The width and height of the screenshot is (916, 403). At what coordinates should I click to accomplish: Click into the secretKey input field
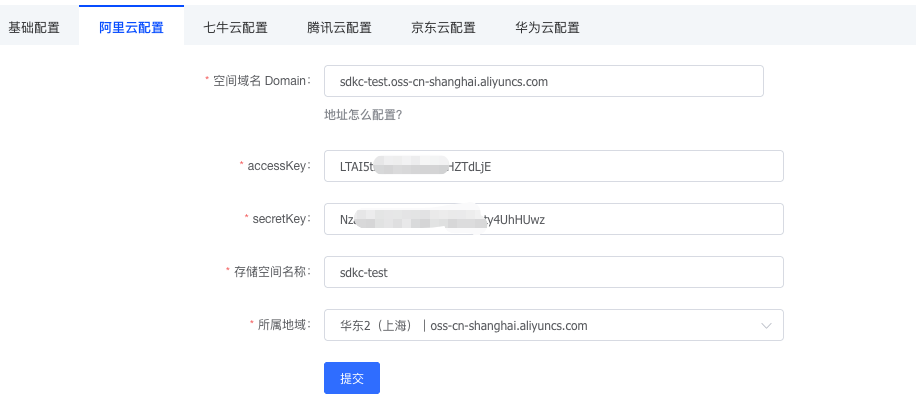click(553, 219)
